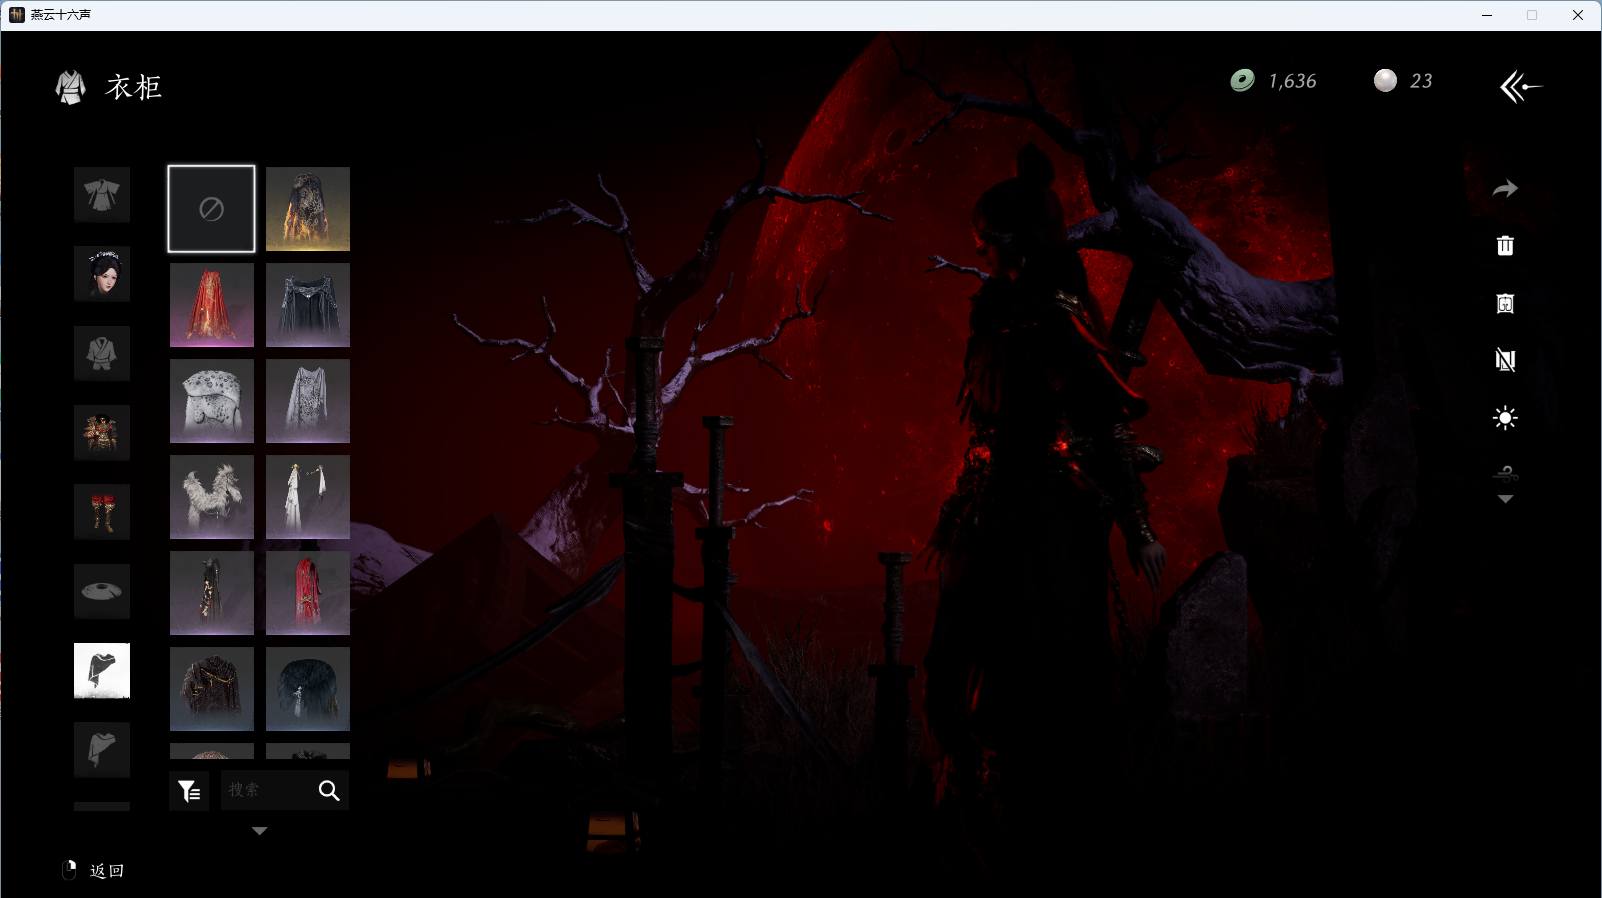Minimize the 燕云十六声 window
The width and height of the screenshot is (1602, 898).
[1487, 15]
